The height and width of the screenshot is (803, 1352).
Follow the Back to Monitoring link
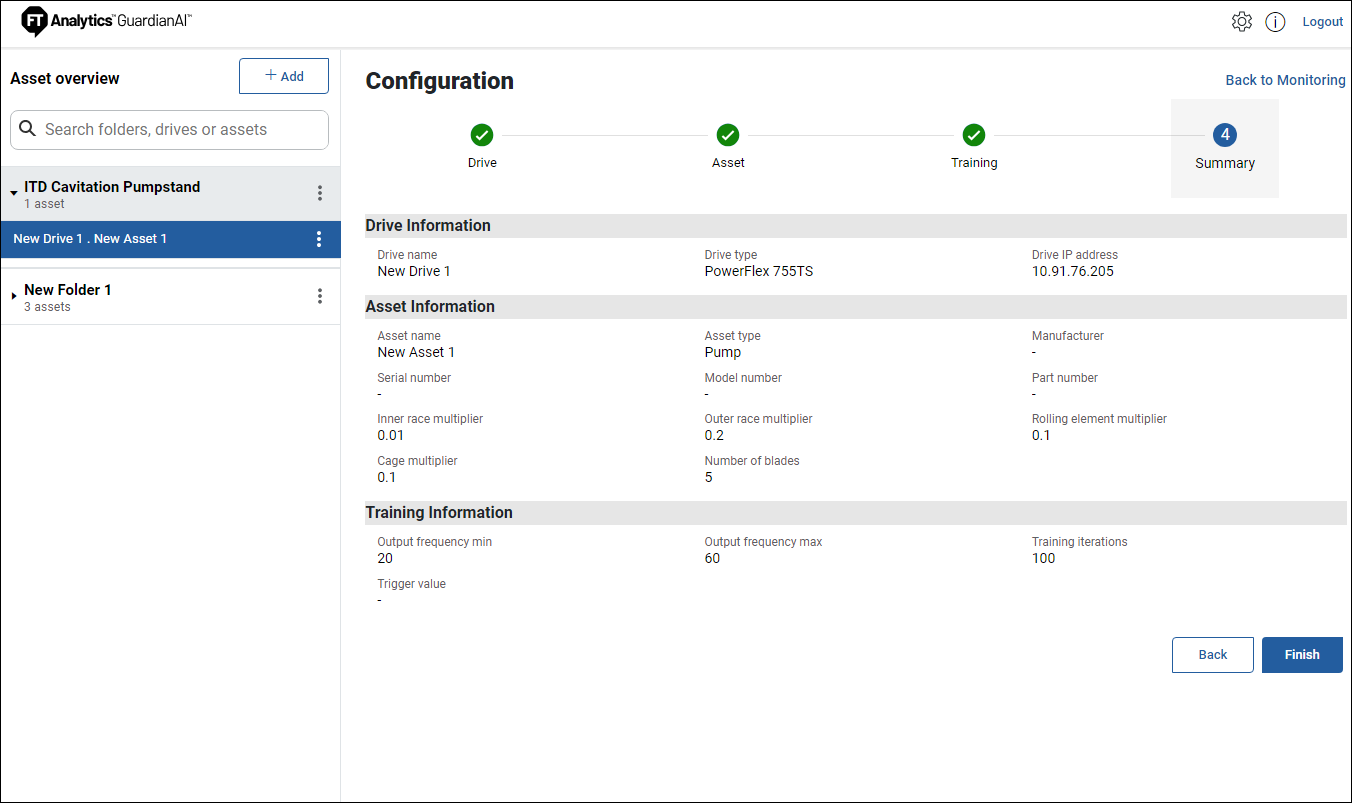coord(1285,80)
